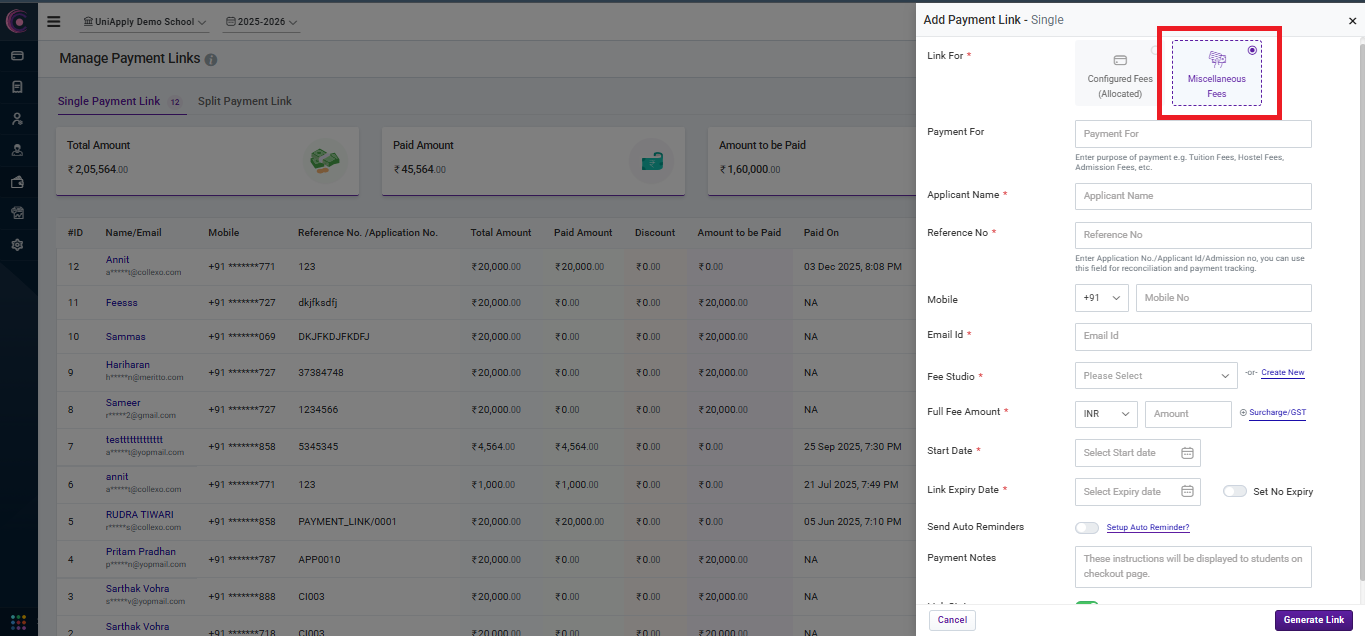Click the info icon beside Manage Payment Links
The width and height of the screenshot is (1365, 636).
211,60
